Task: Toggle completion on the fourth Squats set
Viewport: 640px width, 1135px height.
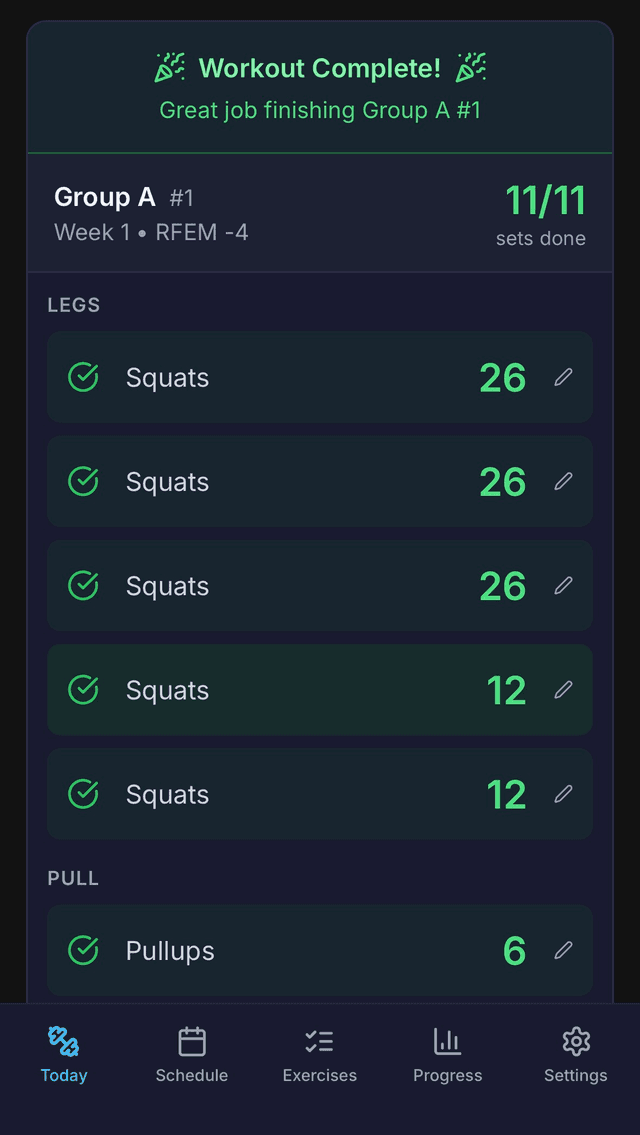Action: click(83, 689)
